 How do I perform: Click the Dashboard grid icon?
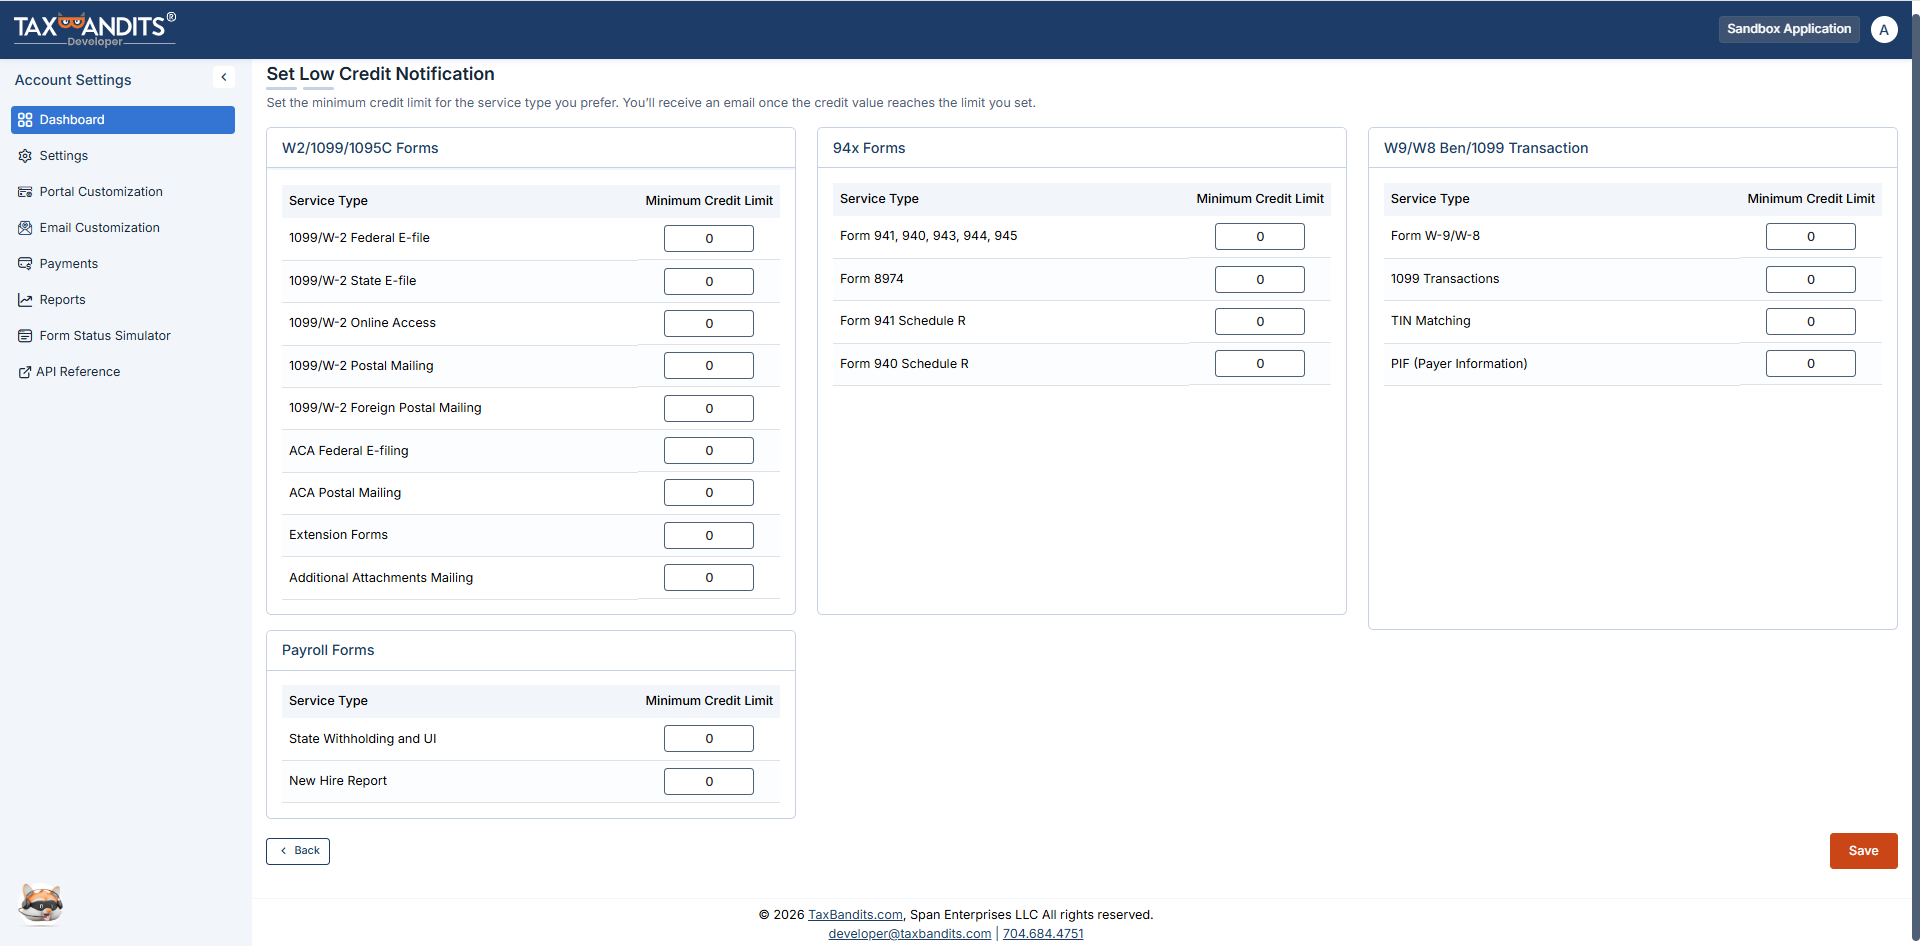25,120
